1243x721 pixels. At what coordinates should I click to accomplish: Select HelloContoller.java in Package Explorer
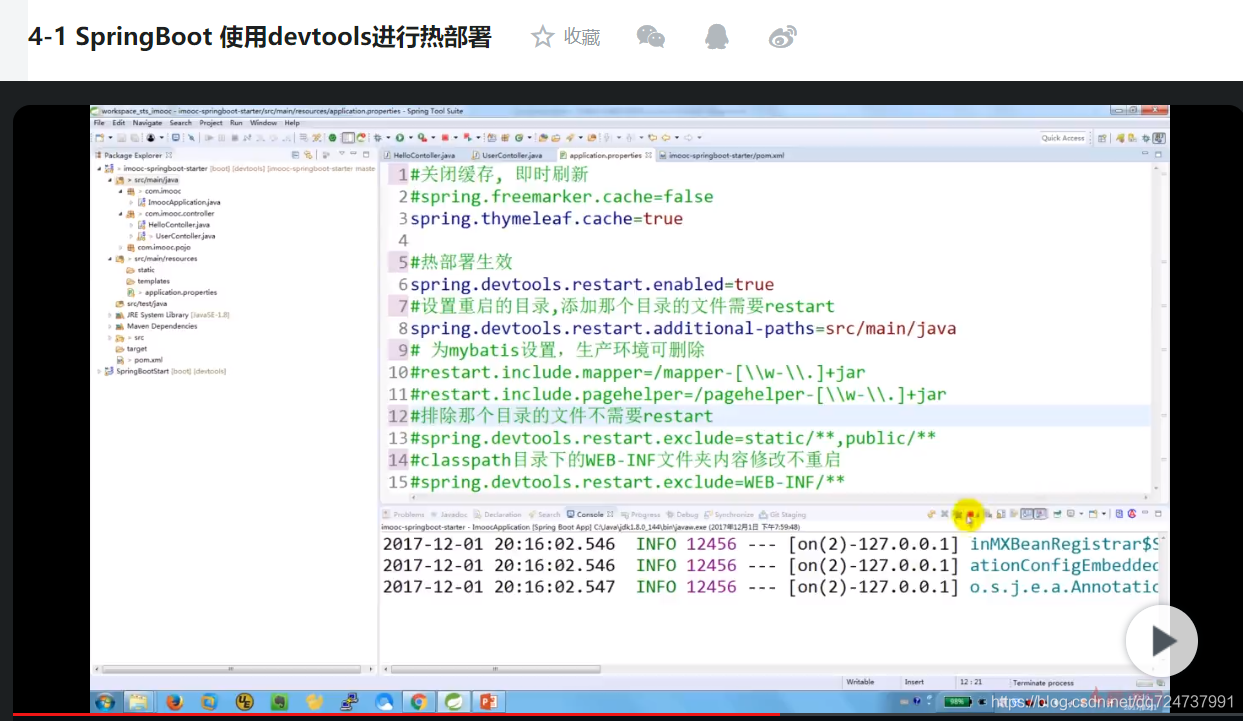[x=176, y=225]
